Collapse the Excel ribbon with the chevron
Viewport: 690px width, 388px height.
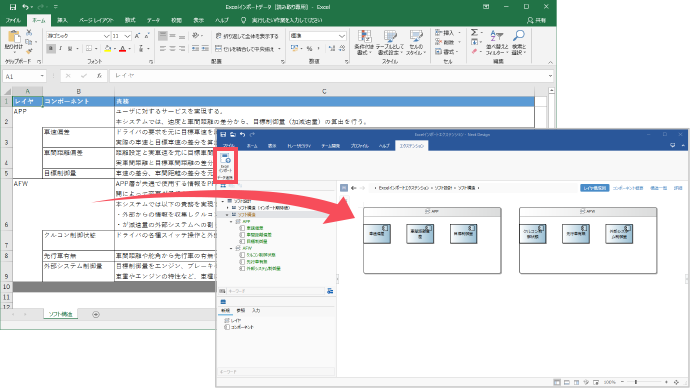pos(550,62)
